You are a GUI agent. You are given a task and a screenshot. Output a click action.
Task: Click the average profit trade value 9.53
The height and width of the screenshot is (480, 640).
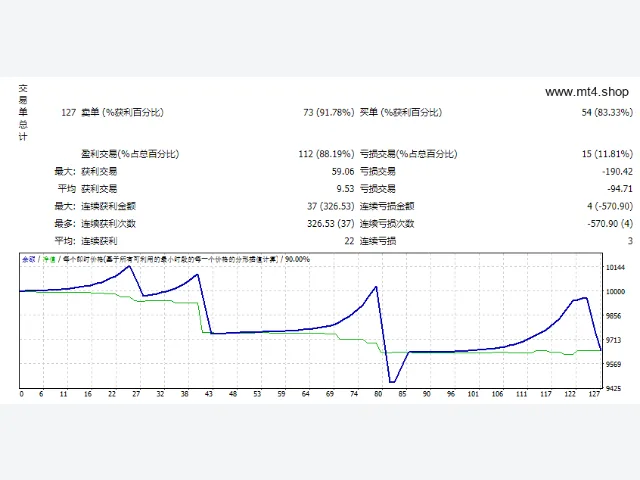(x=345, y=189)
